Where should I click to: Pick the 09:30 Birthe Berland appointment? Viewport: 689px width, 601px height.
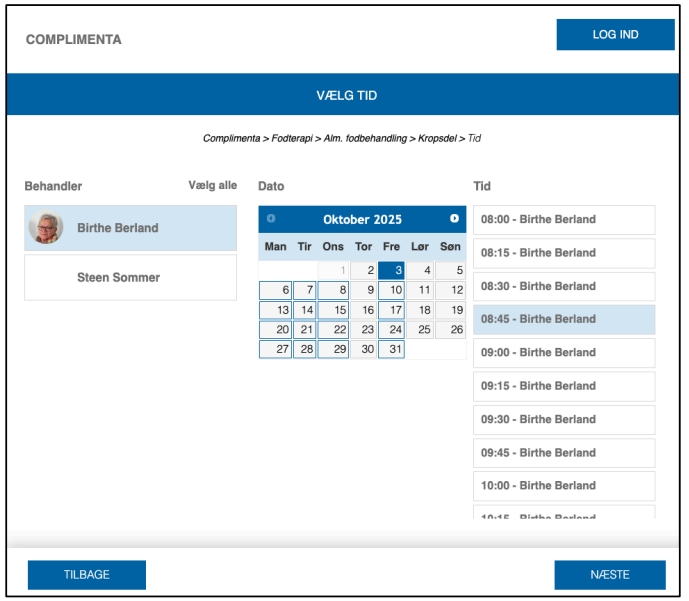564,419
